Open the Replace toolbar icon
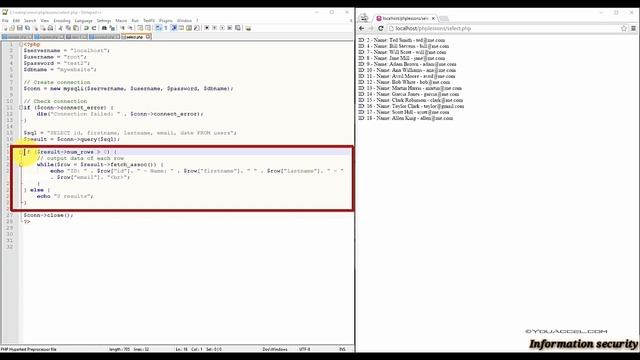Screen dimensions: 640x360 (x=113, y=28)
